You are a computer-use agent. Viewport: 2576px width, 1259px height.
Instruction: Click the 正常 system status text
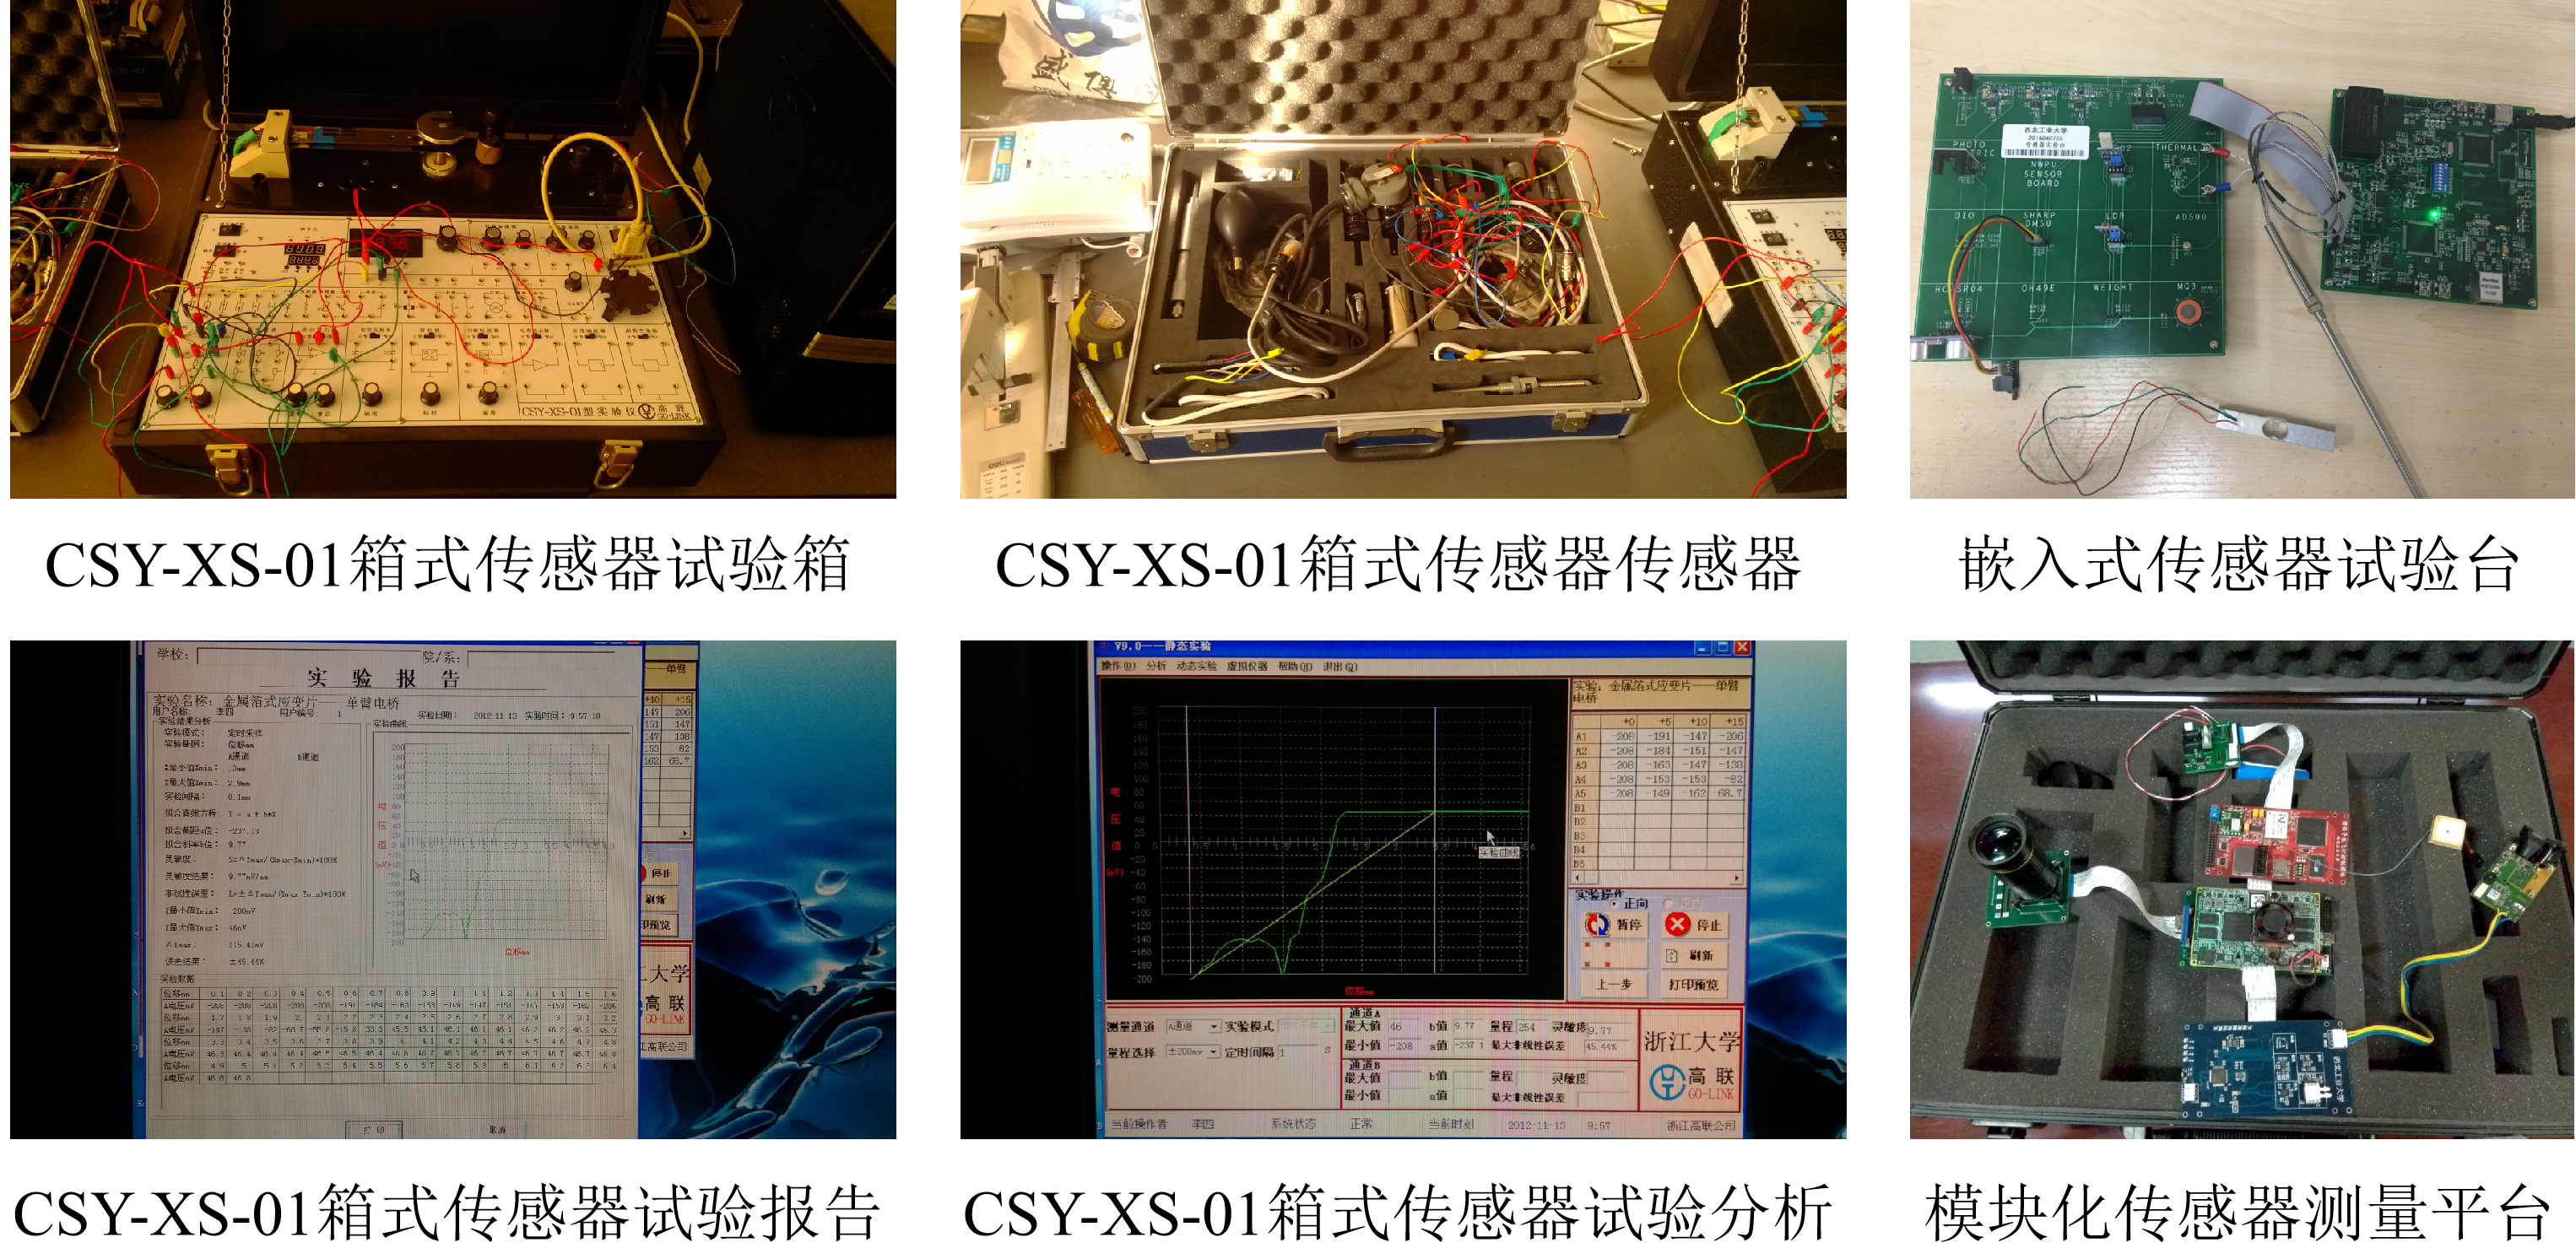click(1361, 1125)
